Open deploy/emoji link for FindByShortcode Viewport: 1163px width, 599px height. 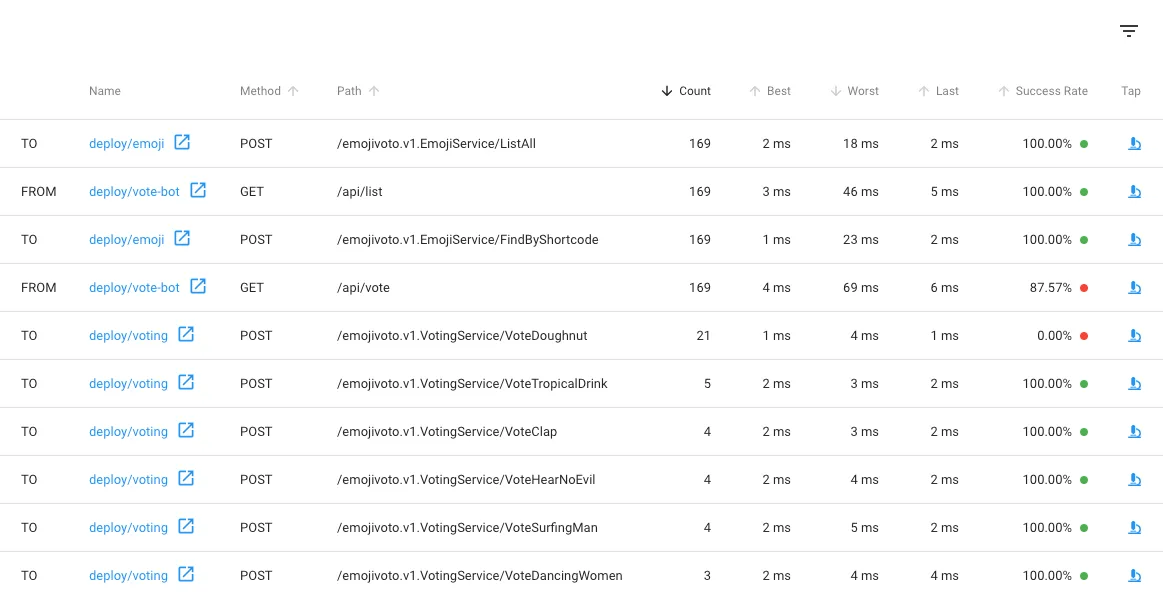coord(126,240)
